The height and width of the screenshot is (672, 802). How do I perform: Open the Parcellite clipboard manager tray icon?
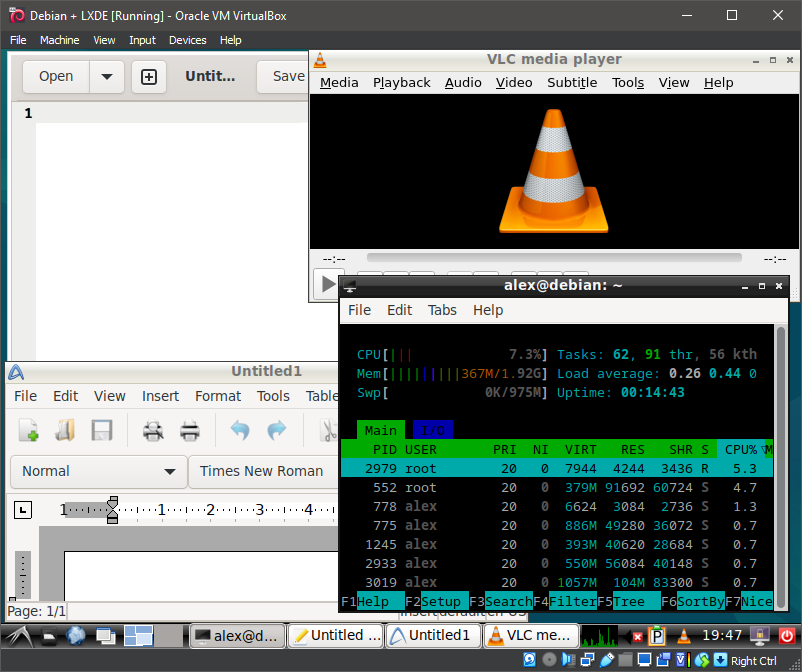point(657,635)
